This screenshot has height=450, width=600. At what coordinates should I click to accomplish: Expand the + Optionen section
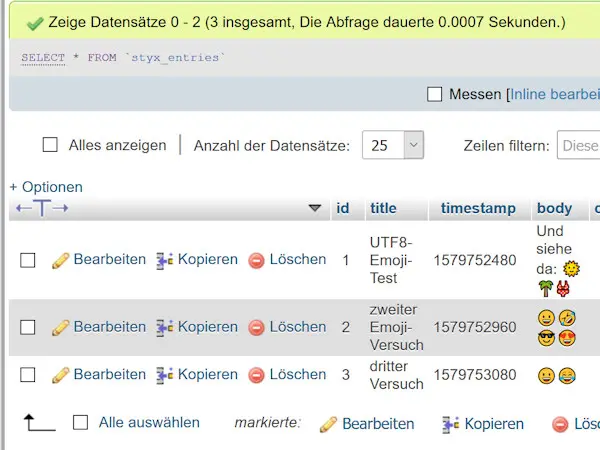[46, 187]
